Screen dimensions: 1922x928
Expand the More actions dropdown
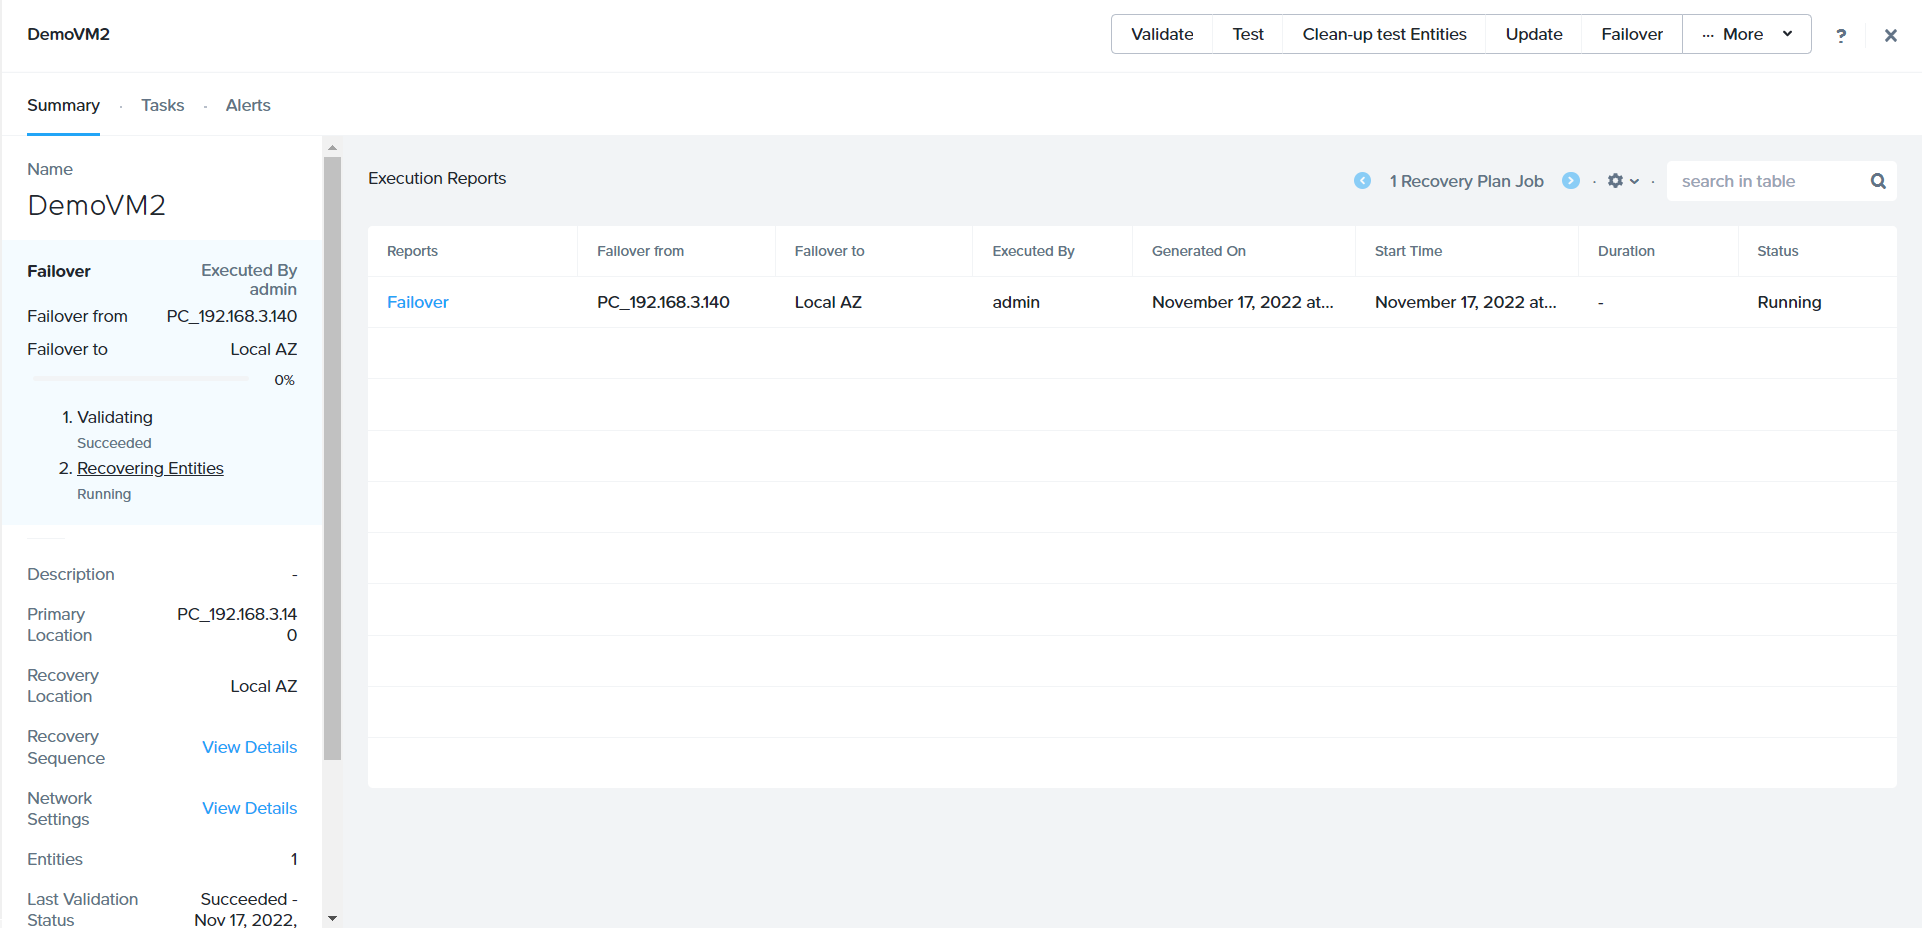(1746, 34)
